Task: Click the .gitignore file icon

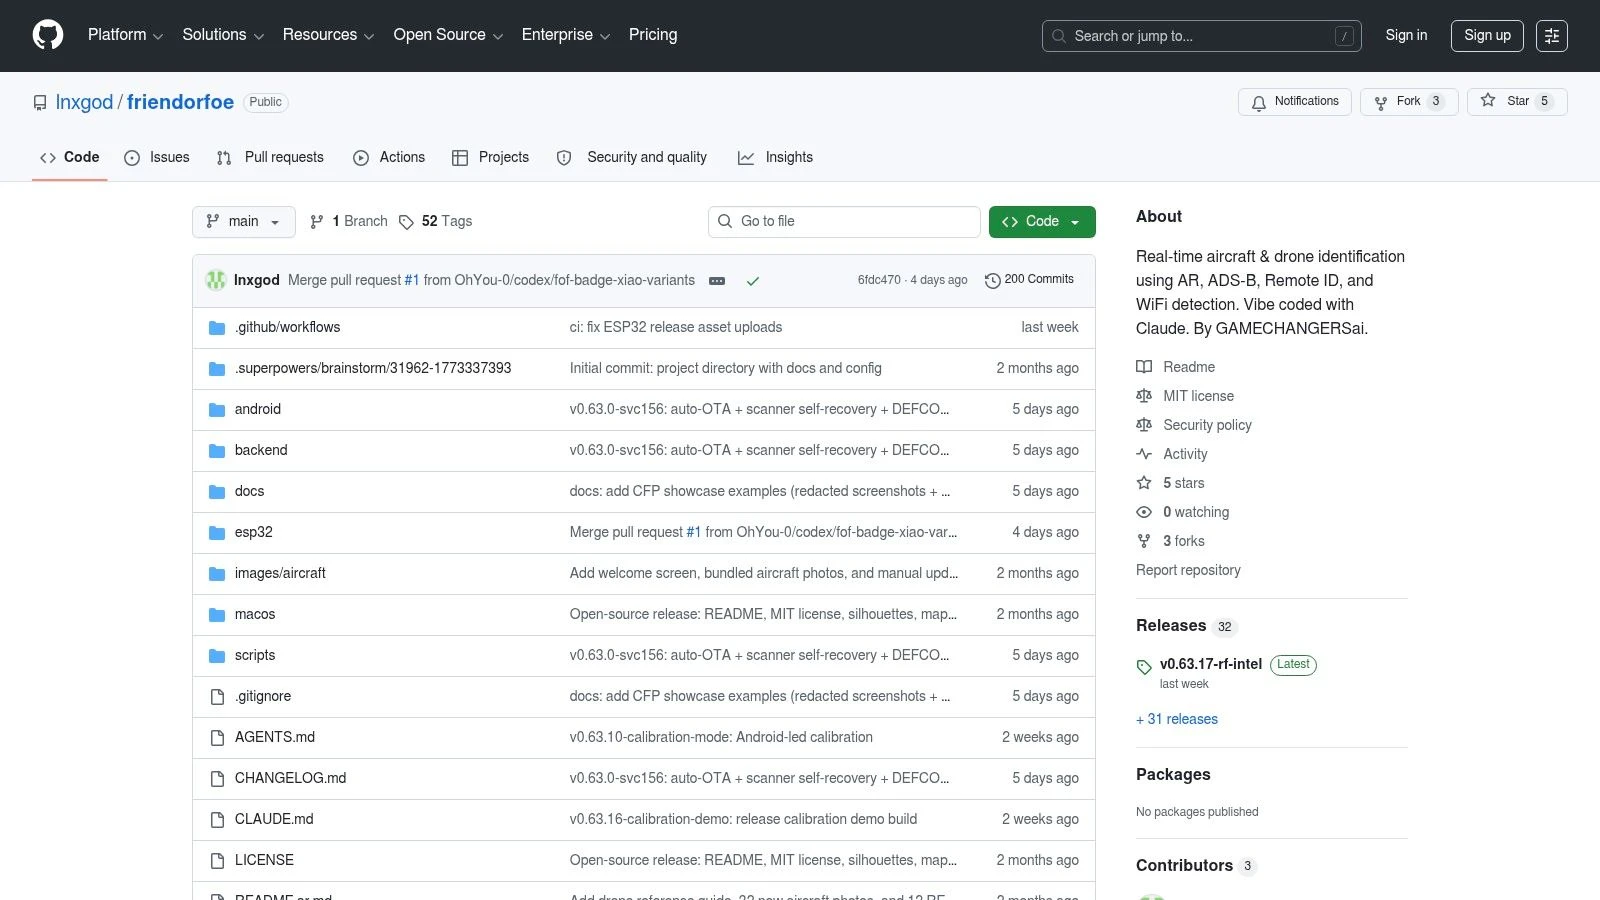Action: [217, 697]
